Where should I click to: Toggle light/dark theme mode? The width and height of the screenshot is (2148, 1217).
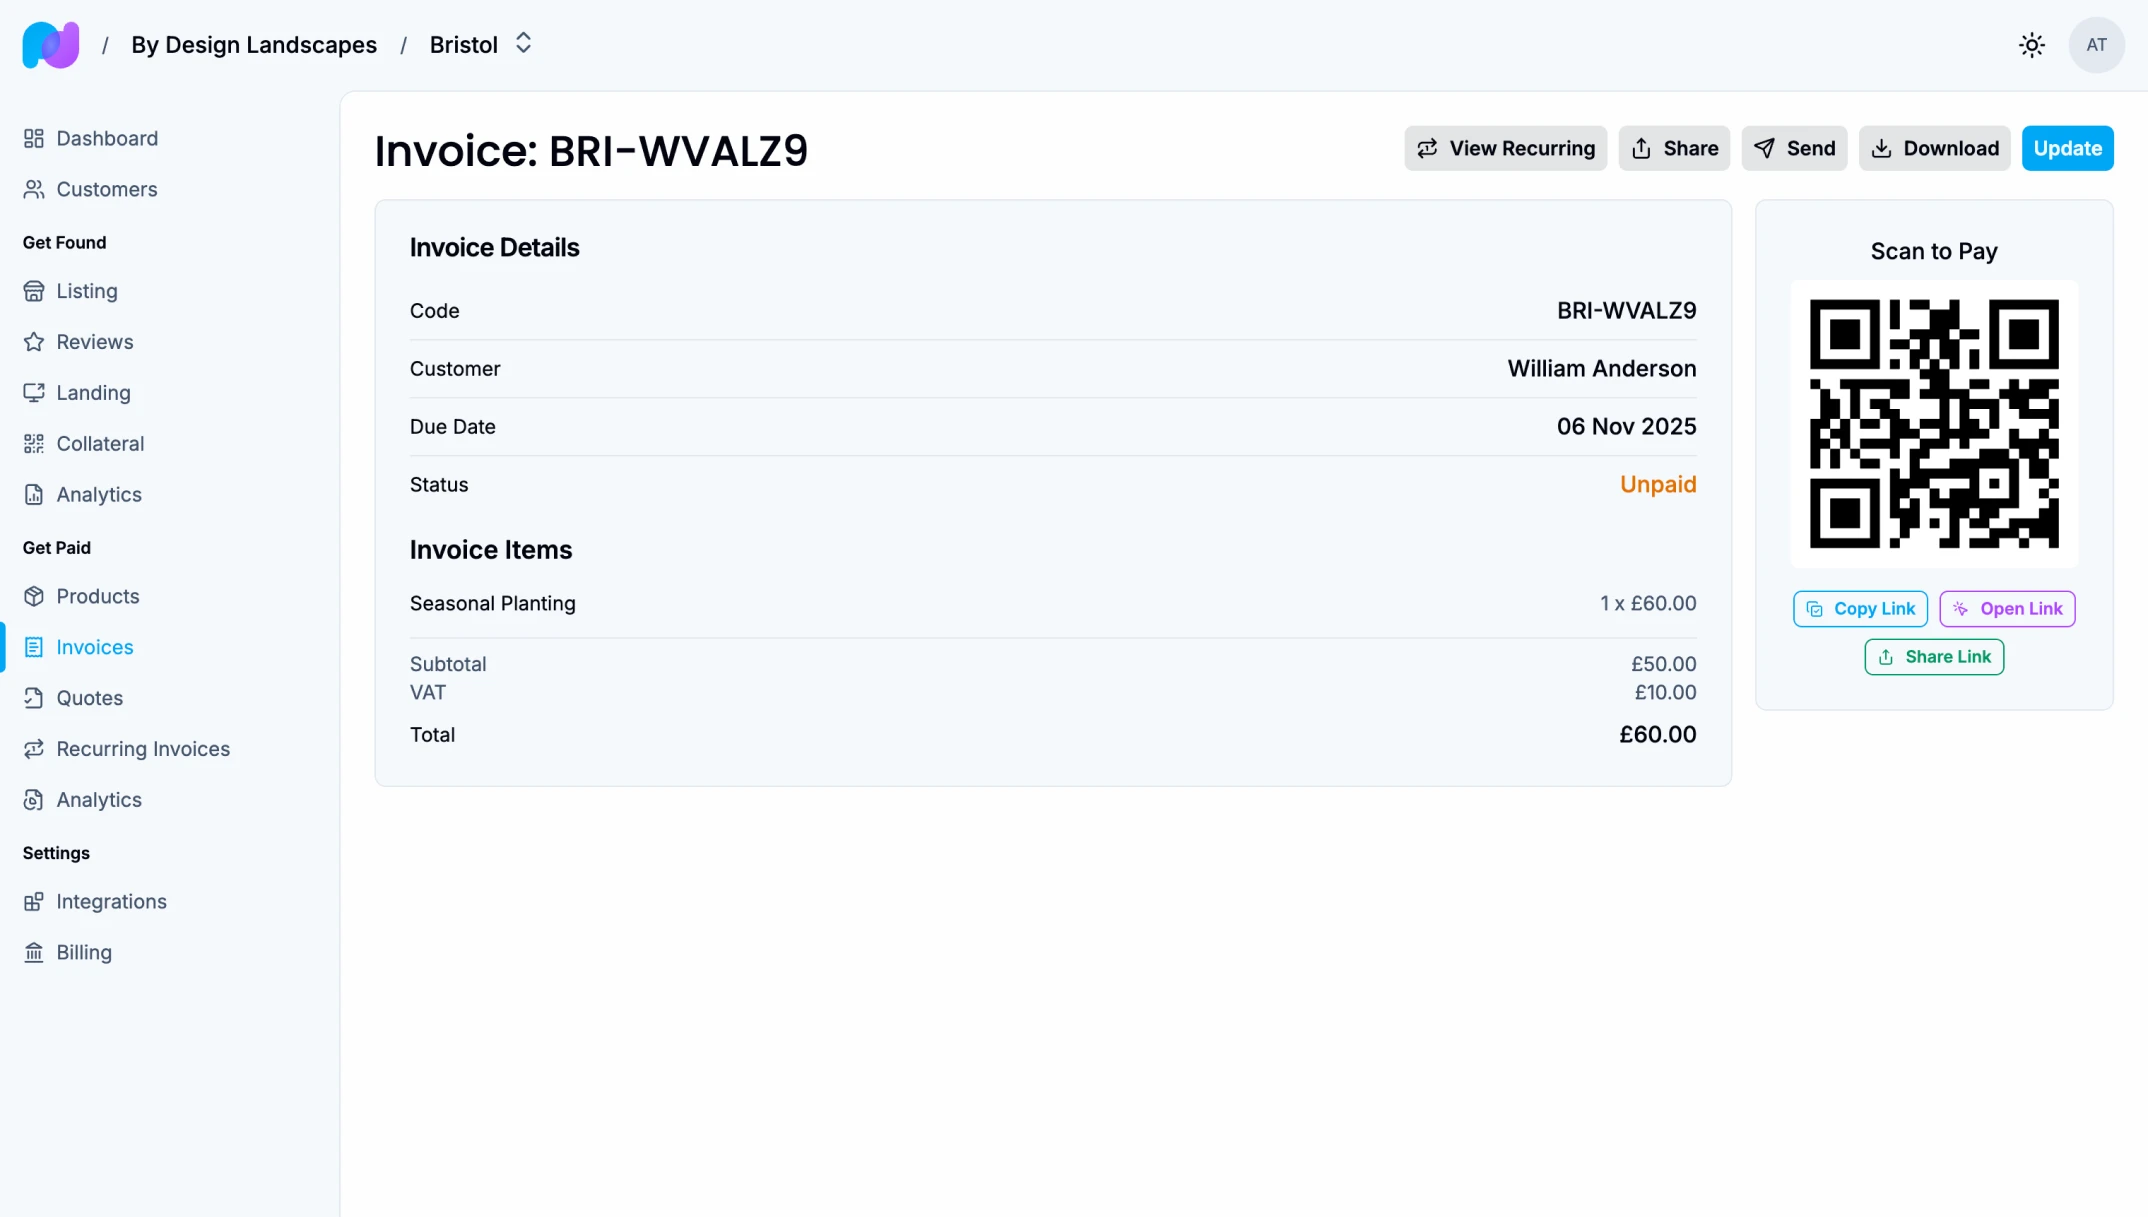point(2031,44)
